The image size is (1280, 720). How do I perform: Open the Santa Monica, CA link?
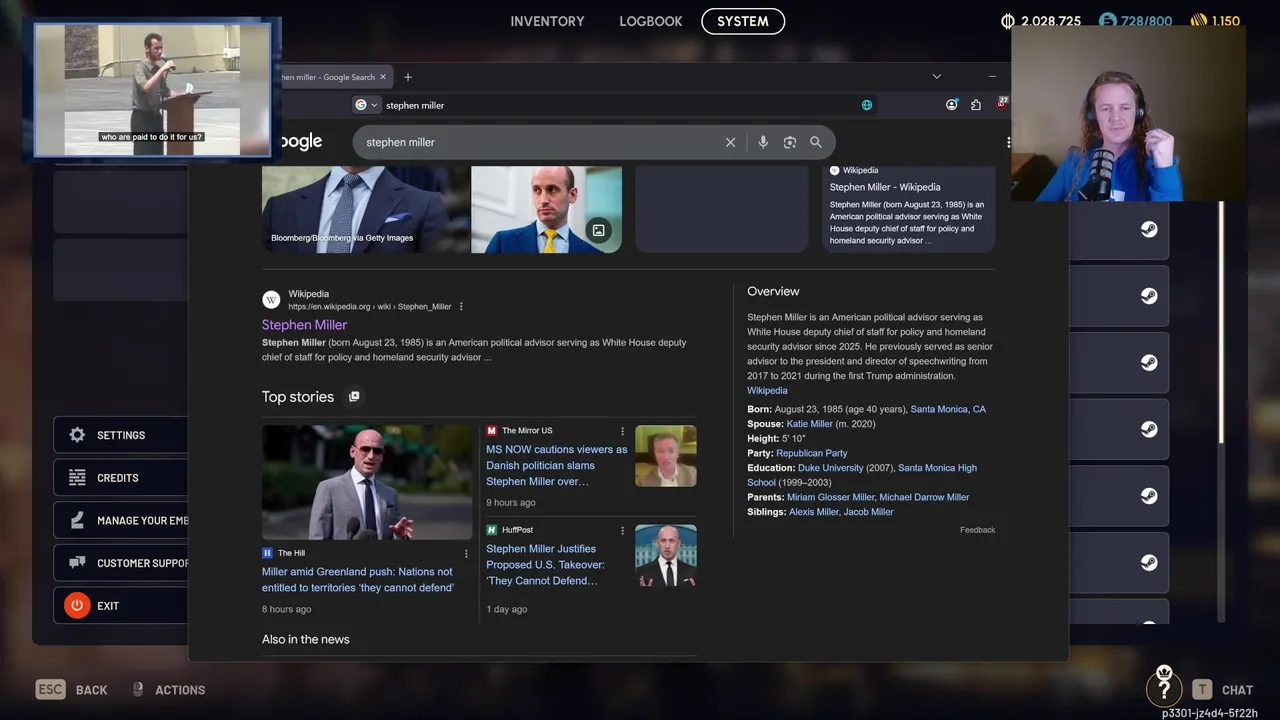(948, 409)
